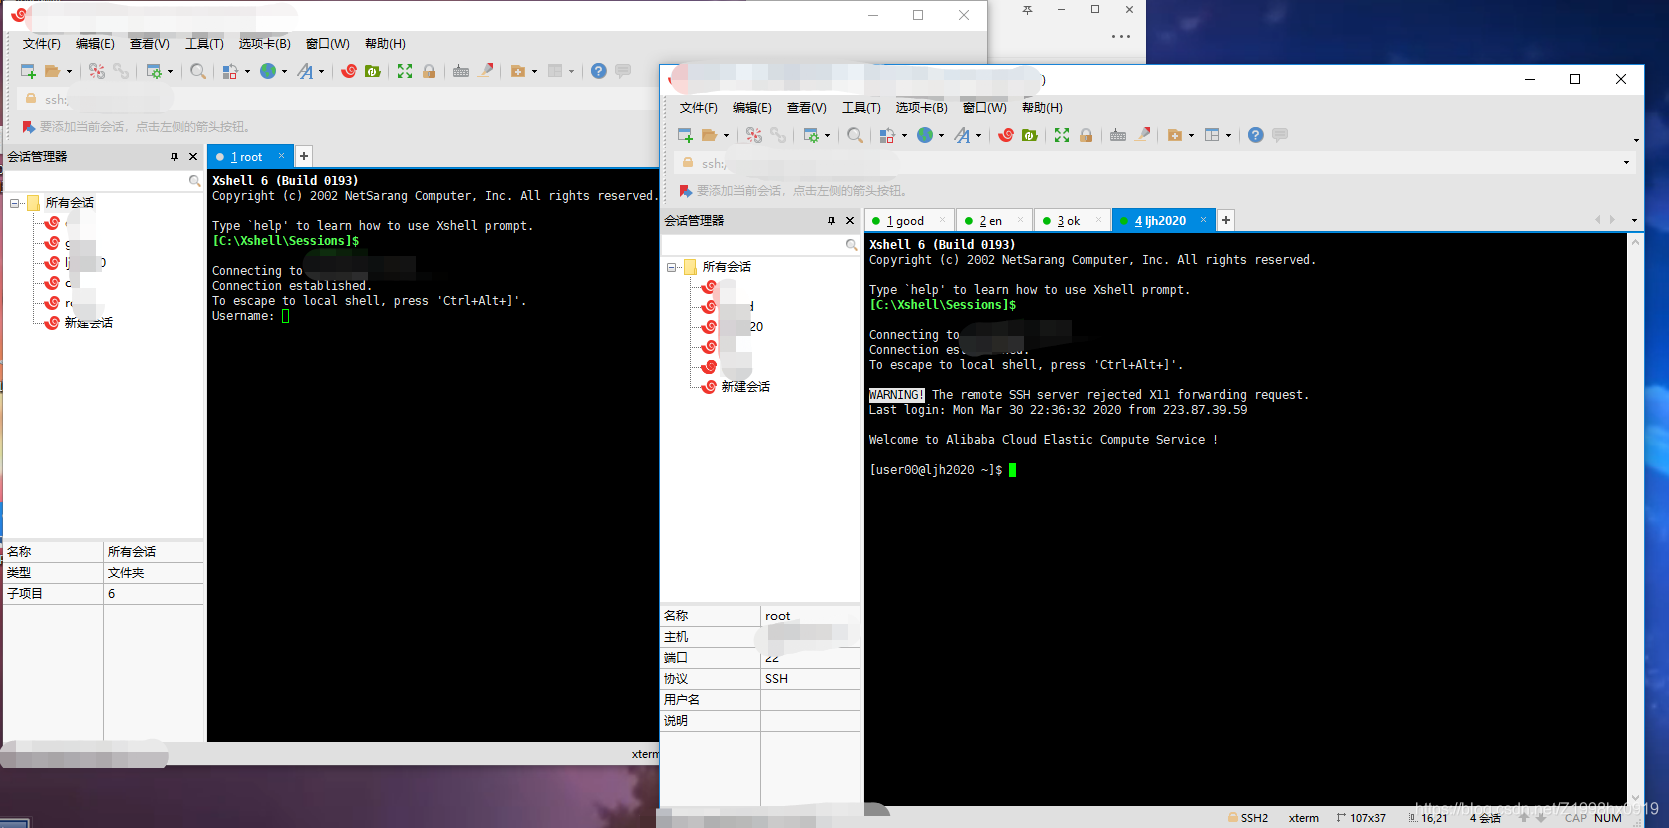
Task: Click full screen icon in back Xshell window
Action: coord(405,71)
